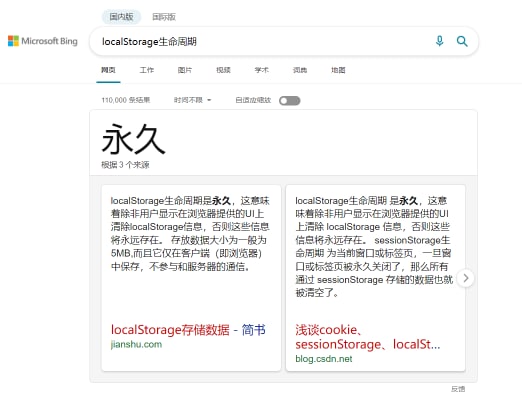Select the 国内版 tab
The height and width of the screenshot is (399, 522).
pos(121,17)
